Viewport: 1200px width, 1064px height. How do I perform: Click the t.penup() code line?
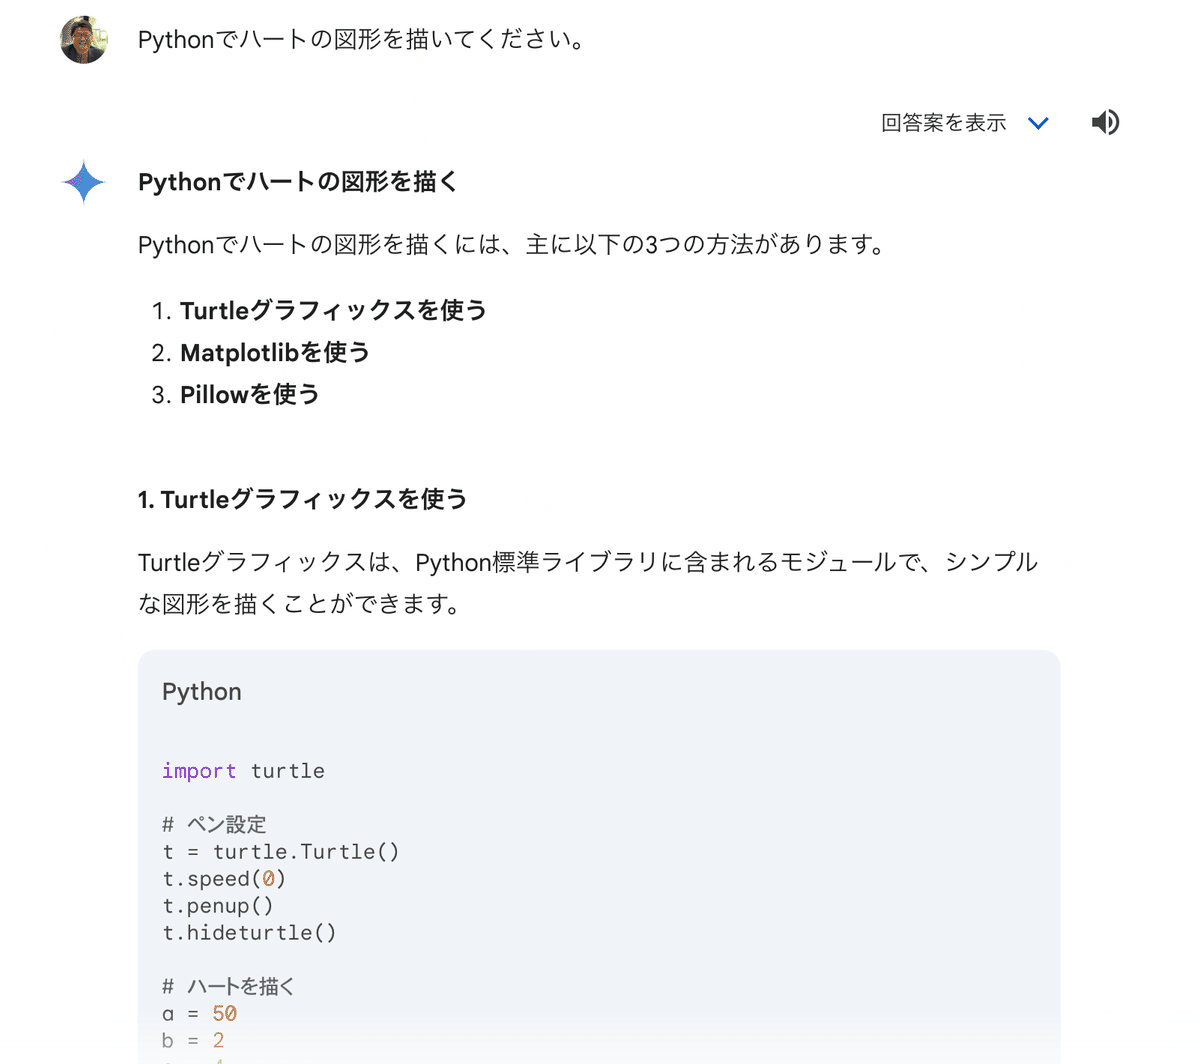pyautogui.click(x=218, y=906)
